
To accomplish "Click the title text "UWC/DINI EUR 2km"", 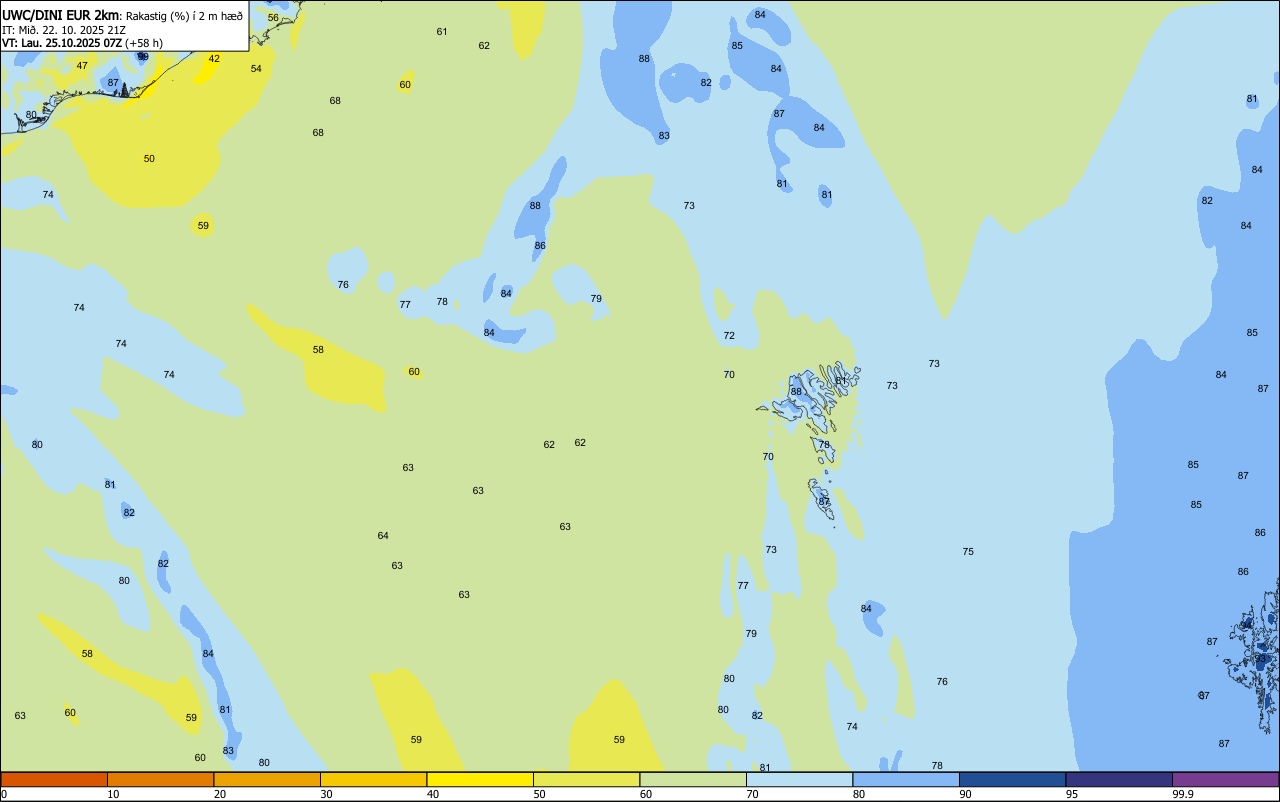I will pyautogui.click(x=61, y=14).
